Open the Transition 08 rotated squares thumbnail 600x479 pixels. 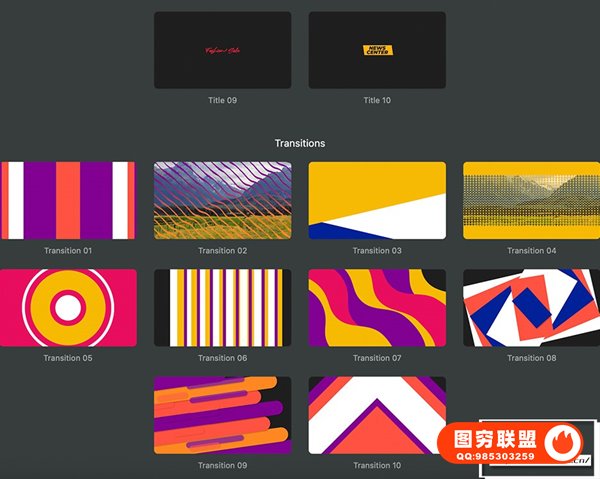tap(531, 308)
